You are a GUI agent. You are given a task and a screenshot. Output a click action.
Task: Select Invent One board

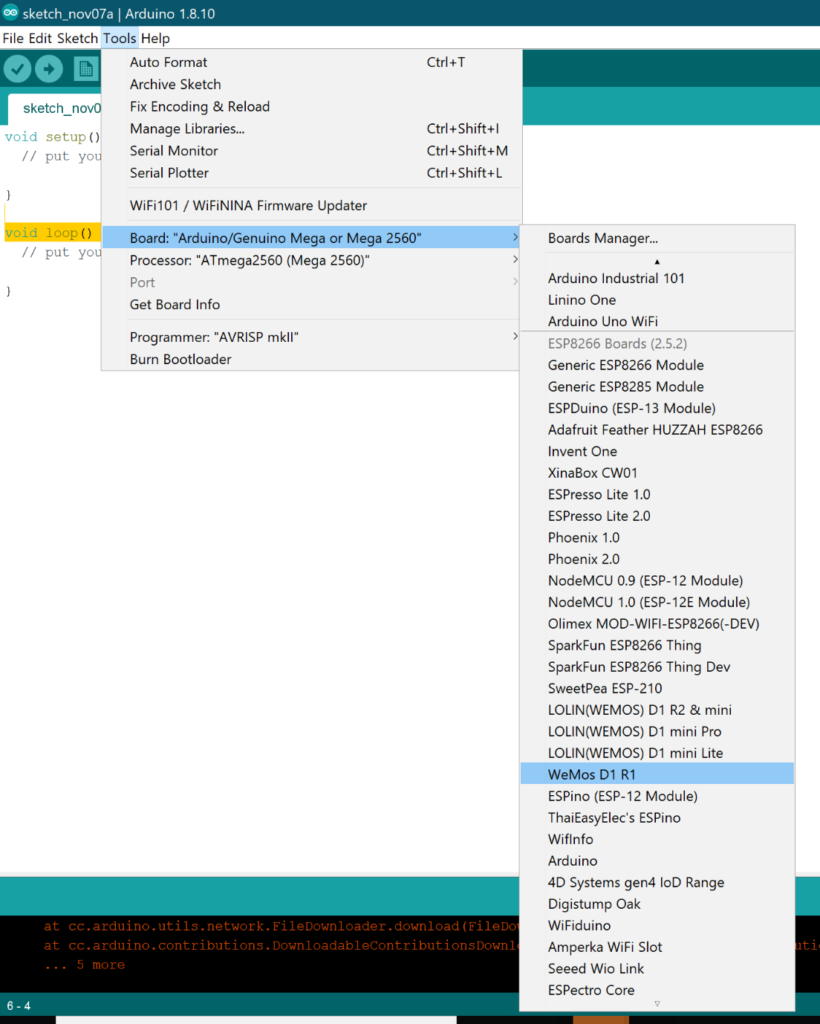click(x=657, y=451)
